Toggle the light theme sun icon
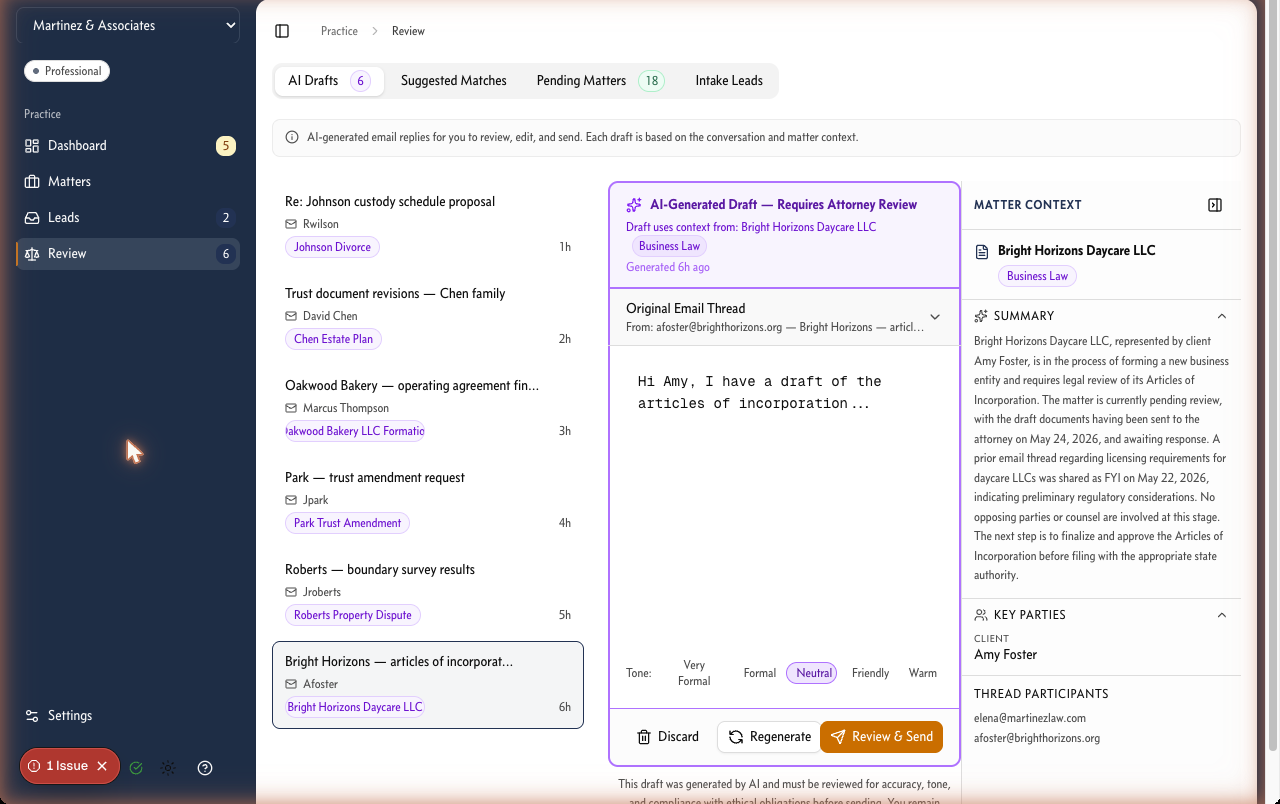Screen dimensions: 1280x804 (x=168, y=768)
